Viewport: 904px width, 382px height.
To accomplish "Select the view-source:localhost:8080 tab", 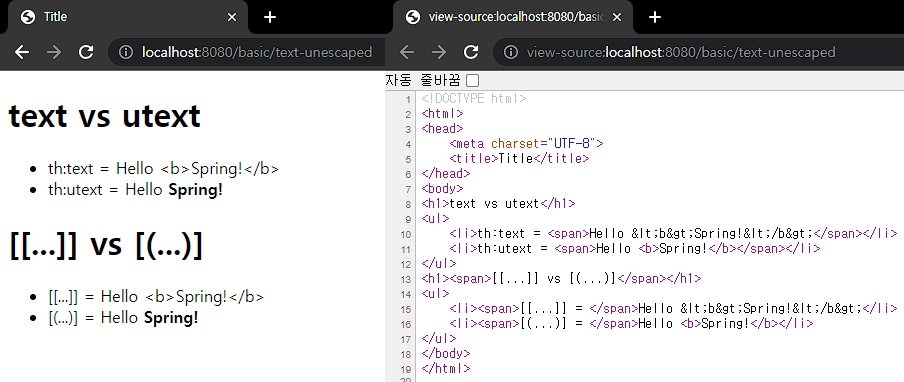I will (513, 17).
